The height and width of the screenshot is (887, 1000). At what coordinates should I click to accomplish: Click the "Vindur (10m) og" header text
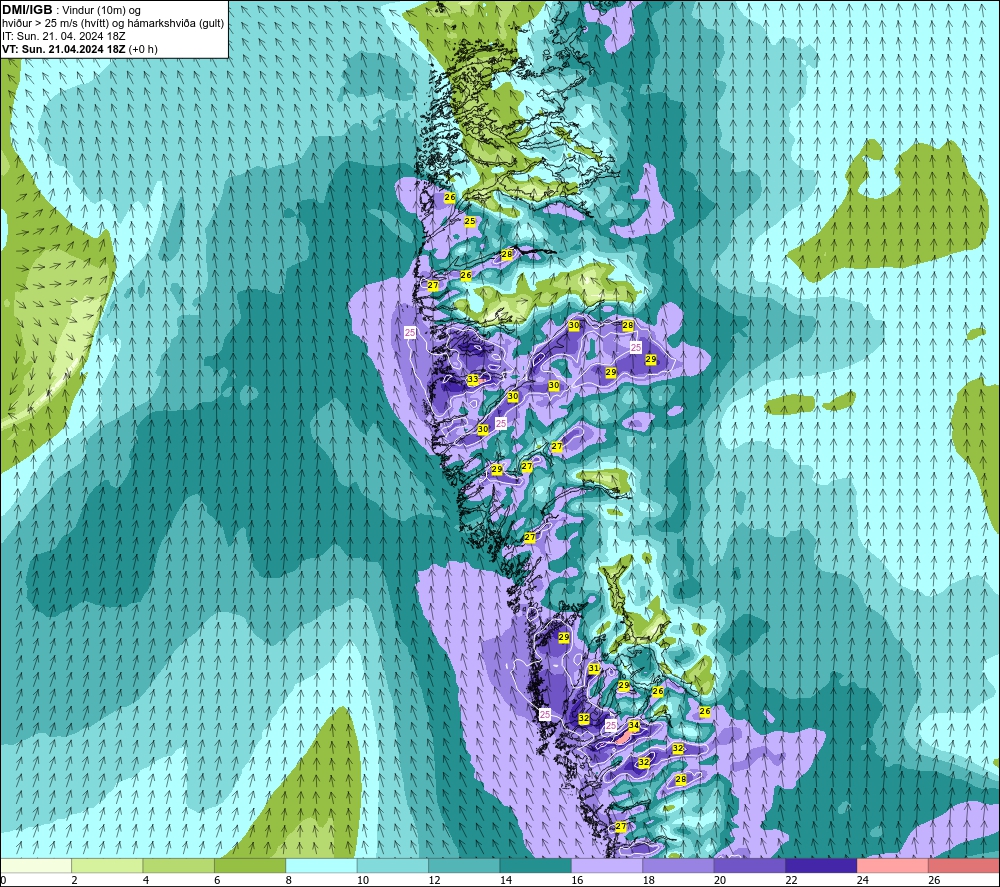coord(103,11)
